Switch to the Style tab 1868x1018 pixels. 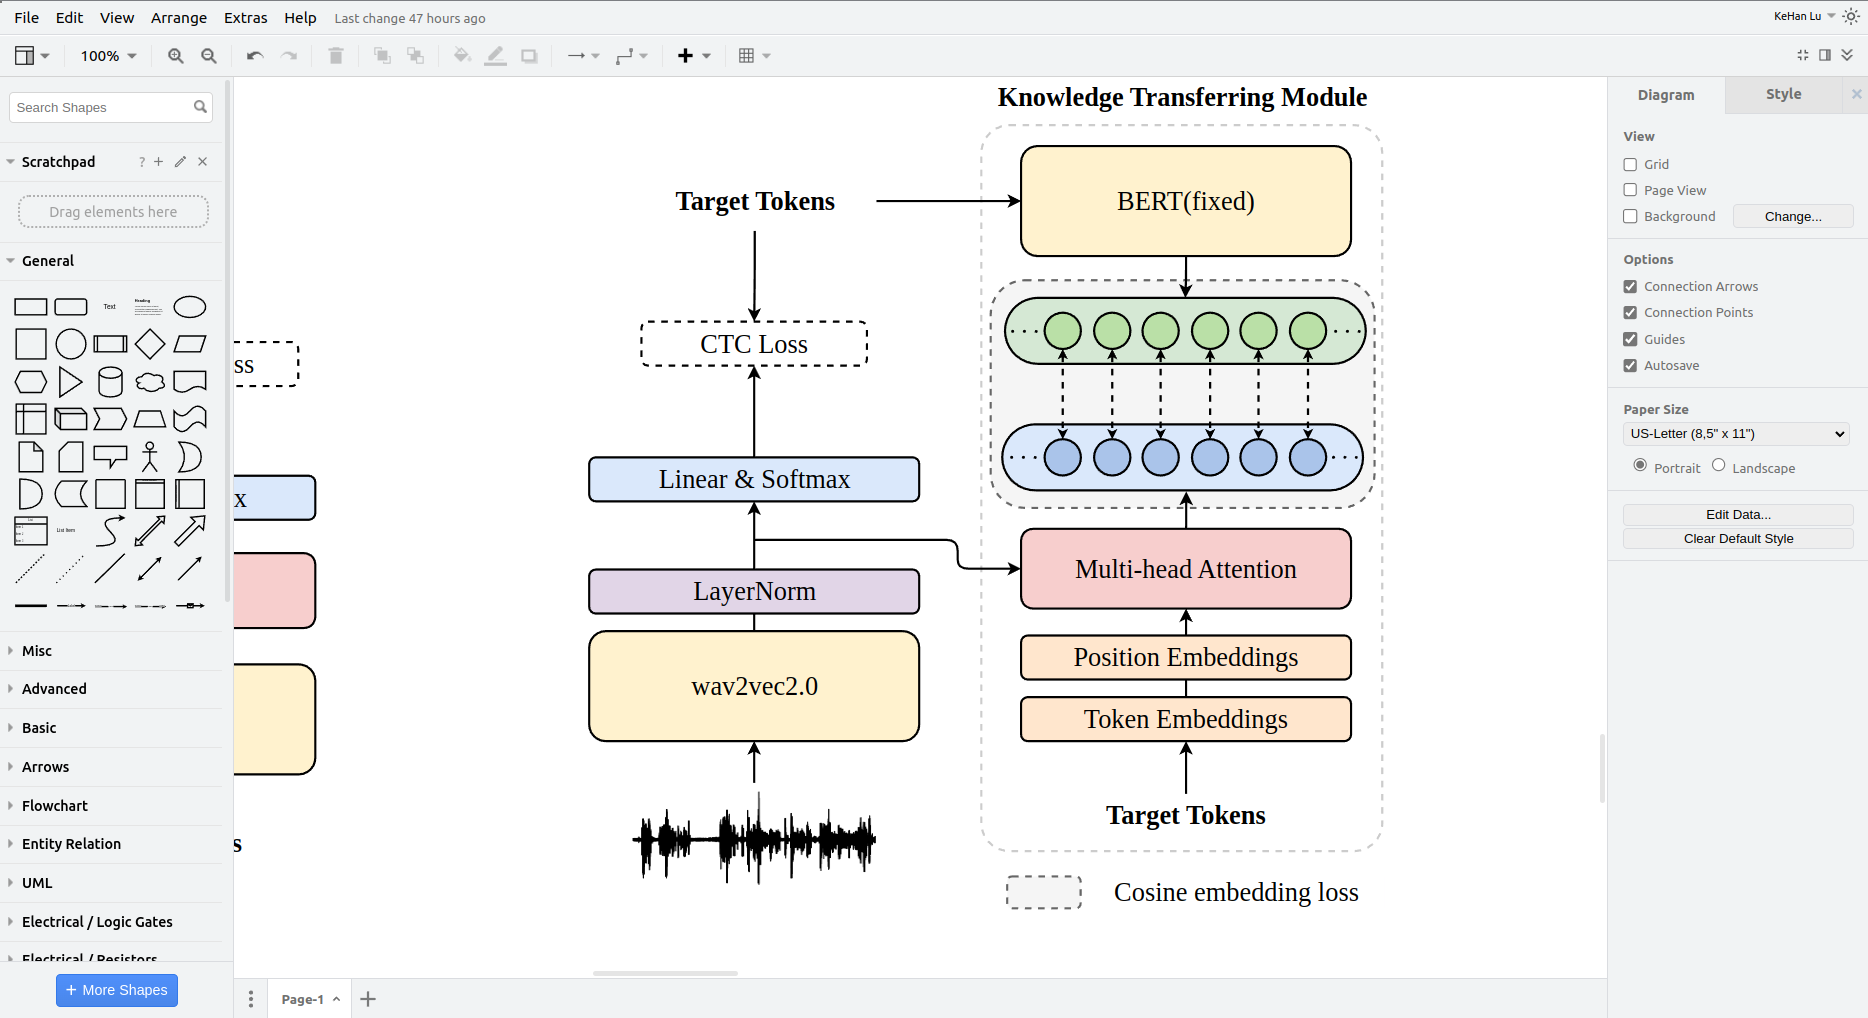point(1783,94)
